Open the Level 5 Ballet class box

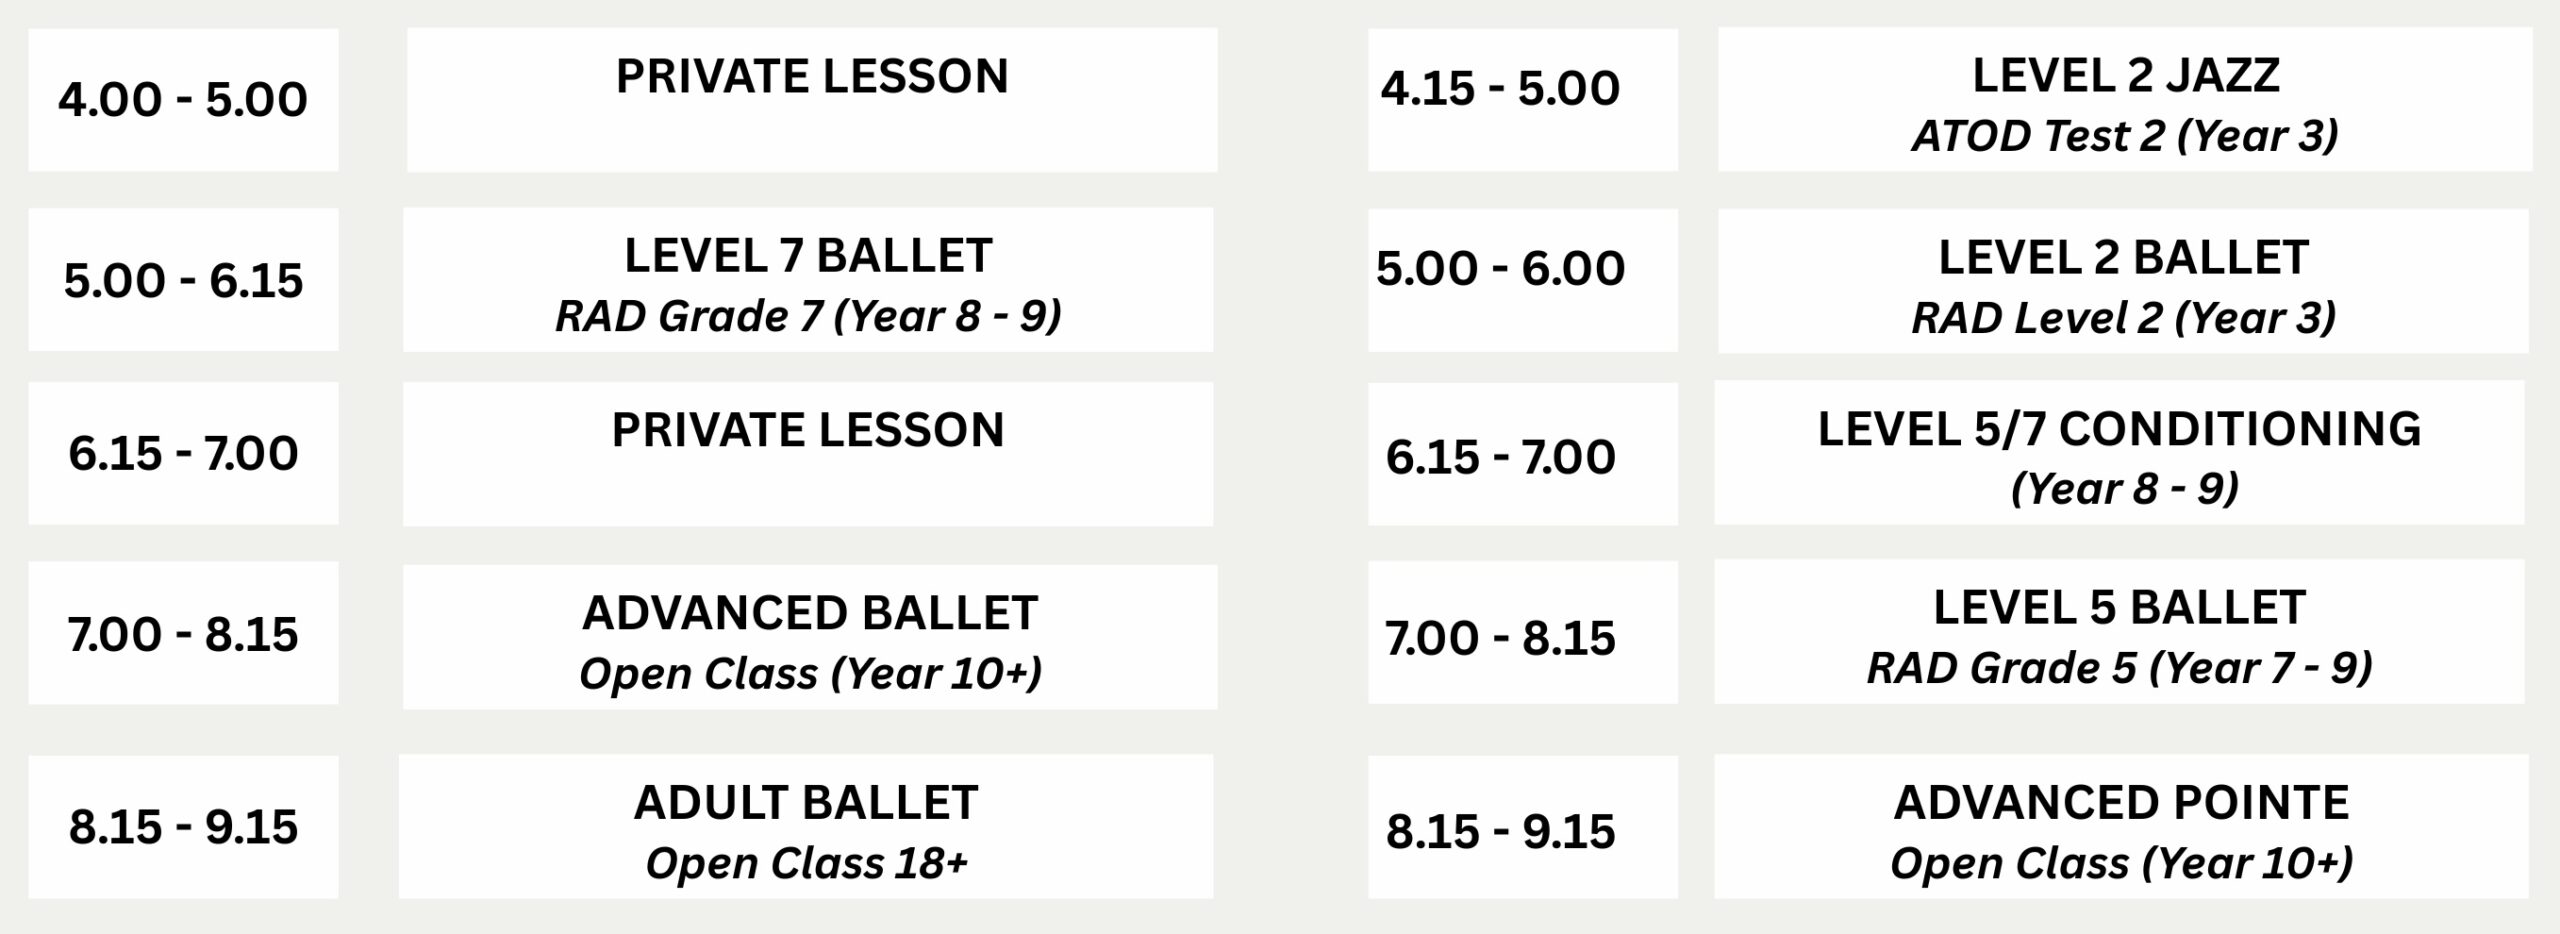pyautogui.click(x=2120, y=632)
